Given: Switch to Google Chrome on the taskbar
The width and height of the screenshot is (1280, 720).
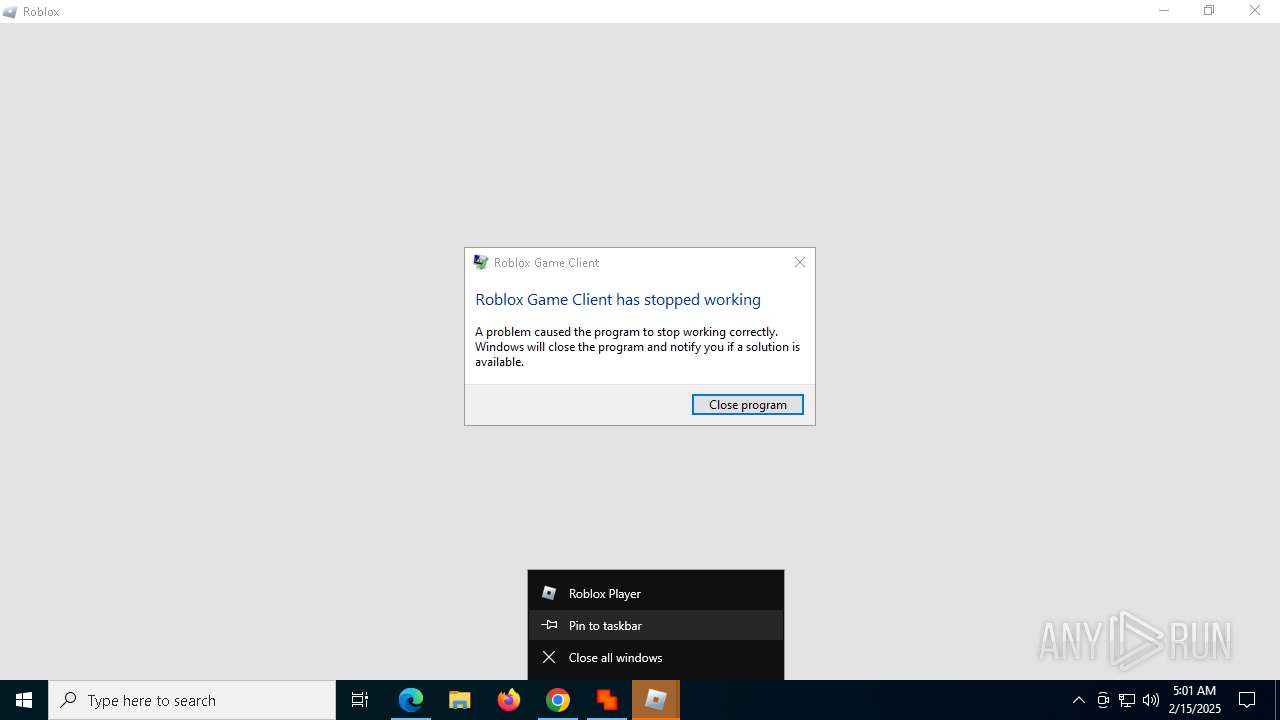Looking at the screenshot, I should pos(558,700).
